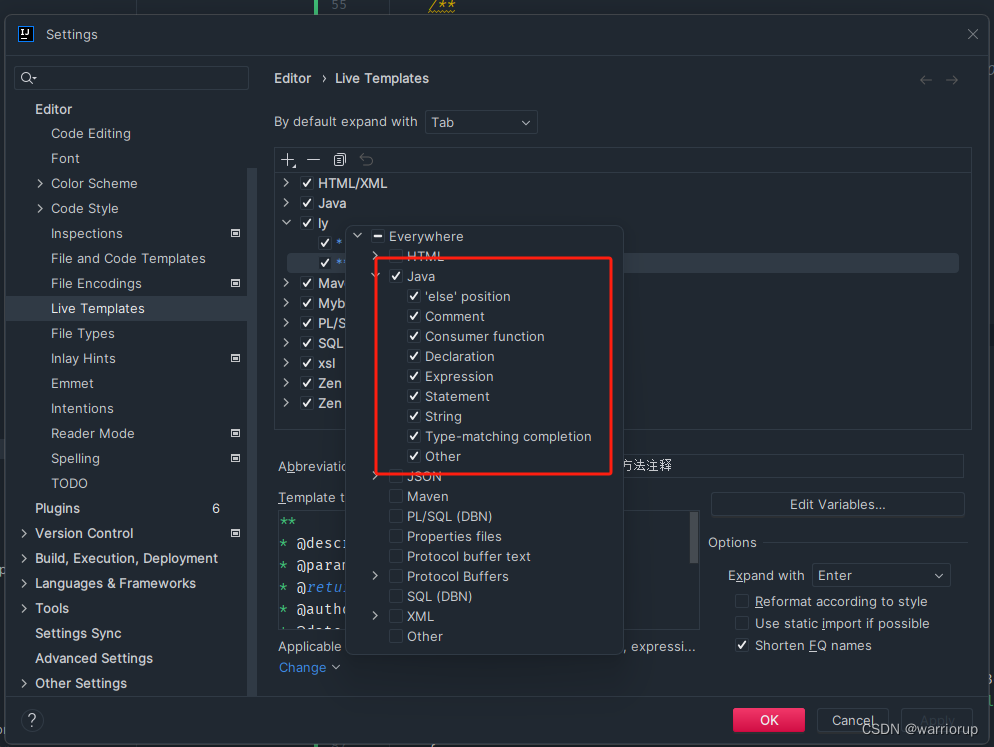
Task: Navigate back with the left arrow
Action: 926,80
